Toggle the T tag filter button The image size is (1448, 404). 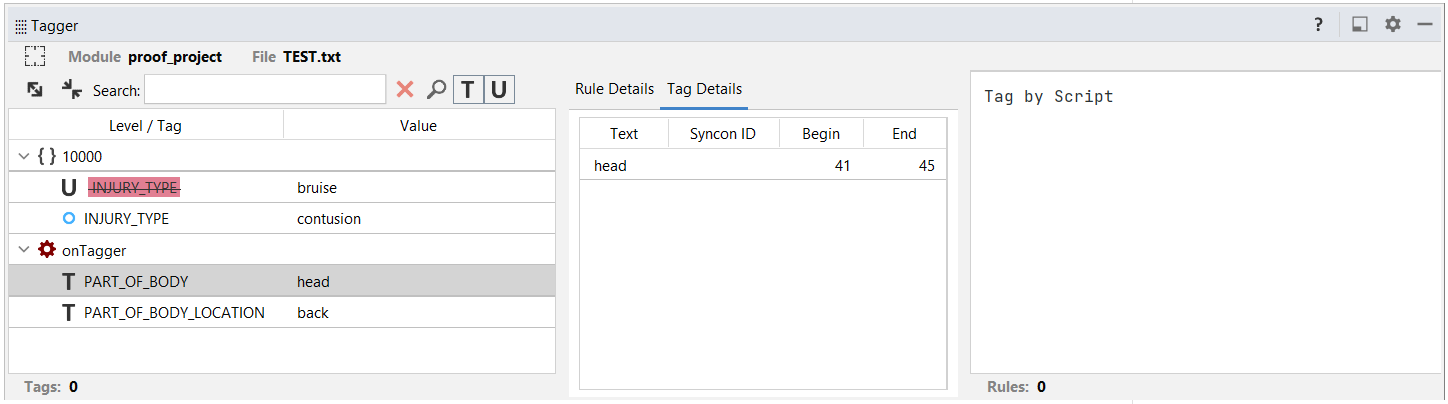468,90
